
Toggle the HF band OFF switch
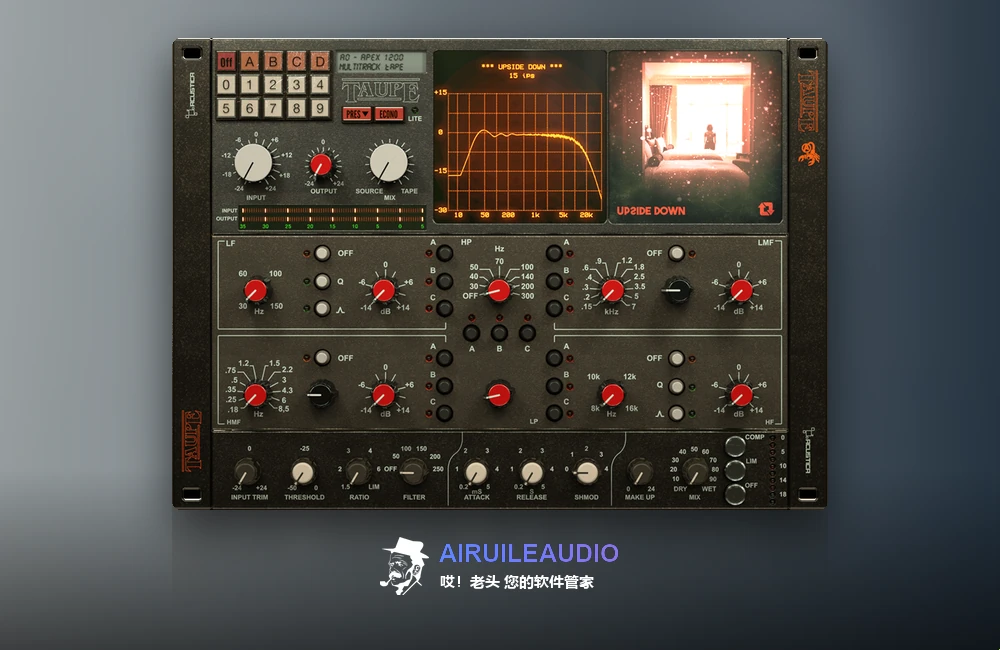click(677, 358)
